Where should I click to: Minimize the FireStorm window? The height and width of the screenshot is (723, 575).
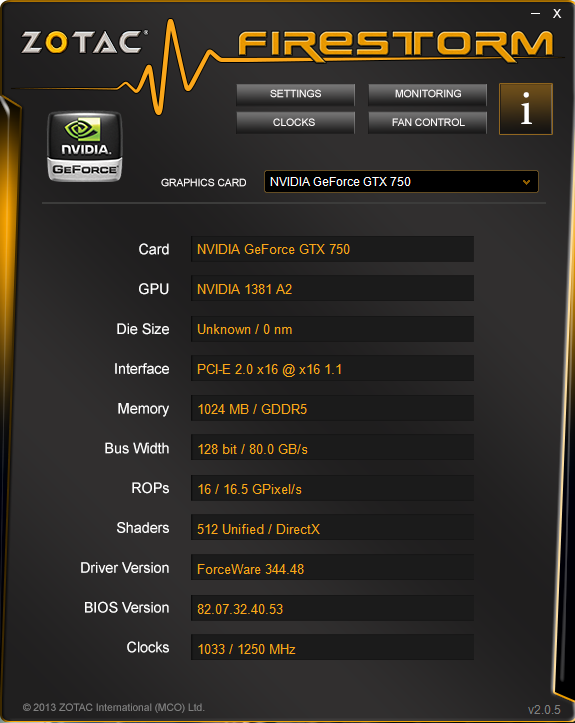click(535, 14)
